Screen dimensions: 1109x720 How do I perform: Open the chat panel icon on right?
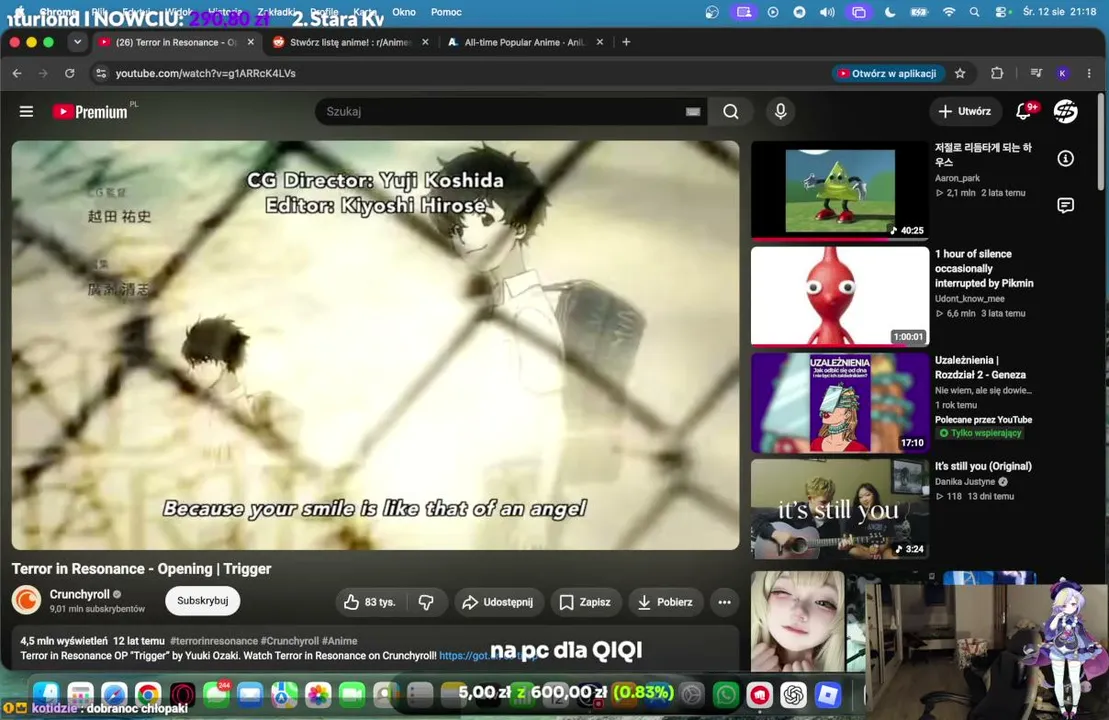coord(1065,205)
